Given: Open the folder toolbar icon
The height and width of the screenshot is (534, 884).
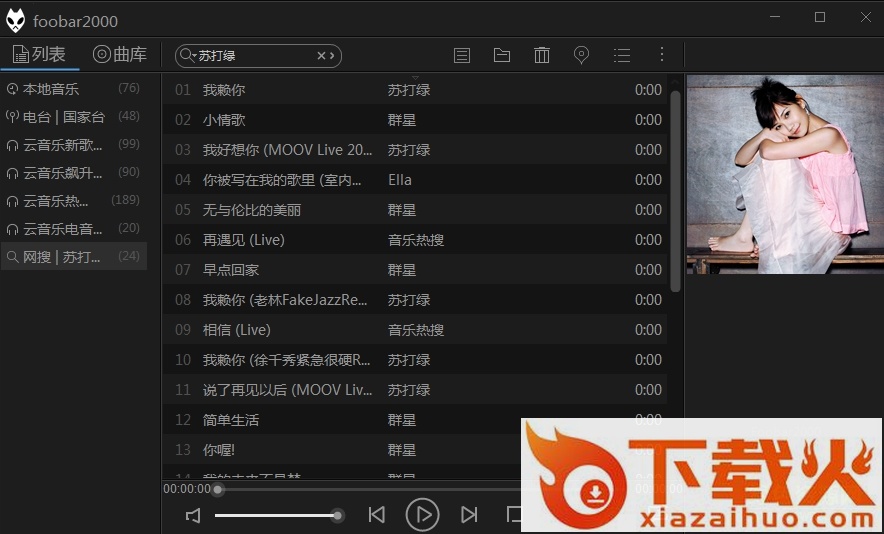Looking at the screenshot, I should tap(502, 55).
